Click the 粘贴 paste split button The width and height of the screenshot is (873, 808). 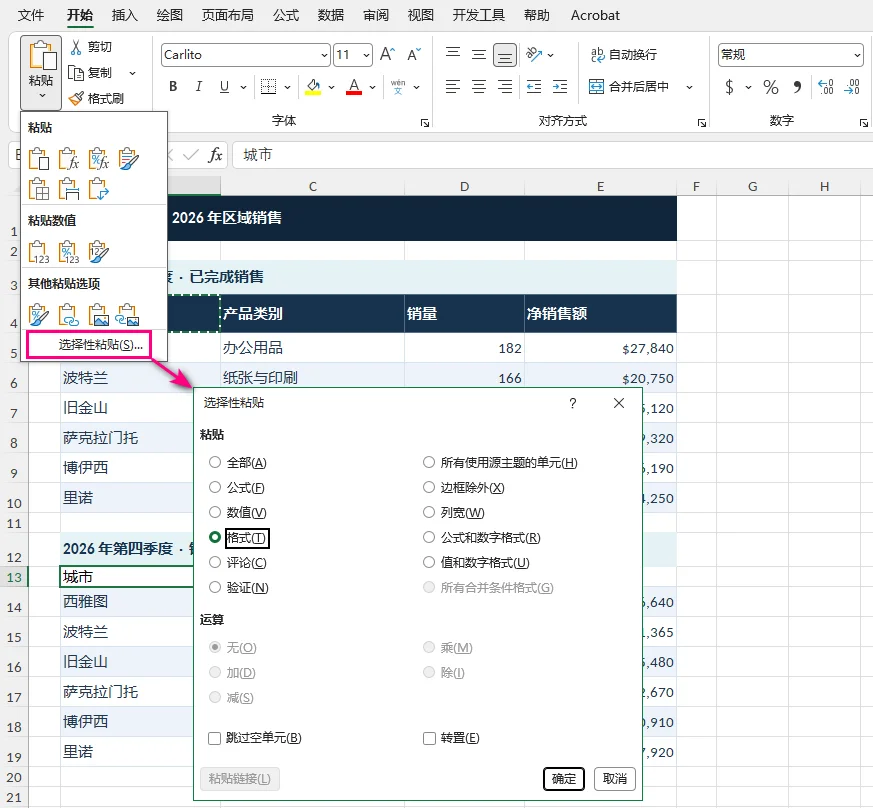[x=41, y=72]
